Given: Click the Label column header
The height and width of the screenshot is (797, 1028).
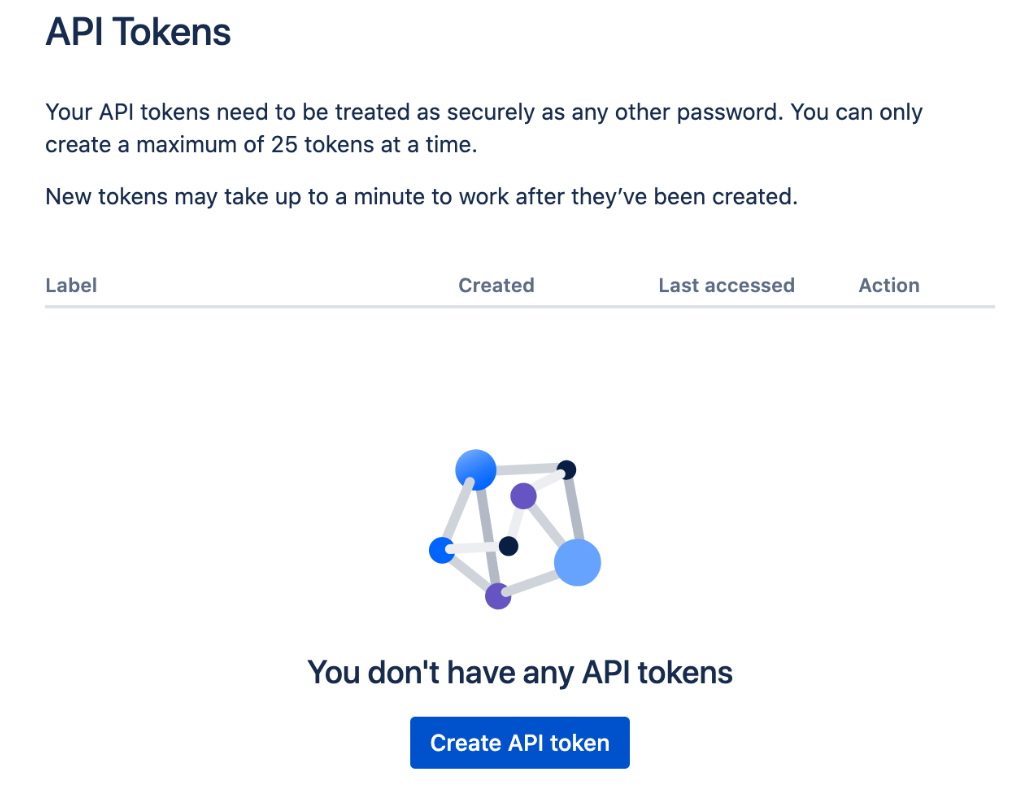Looking at the screenshot, I should point(71,285).
